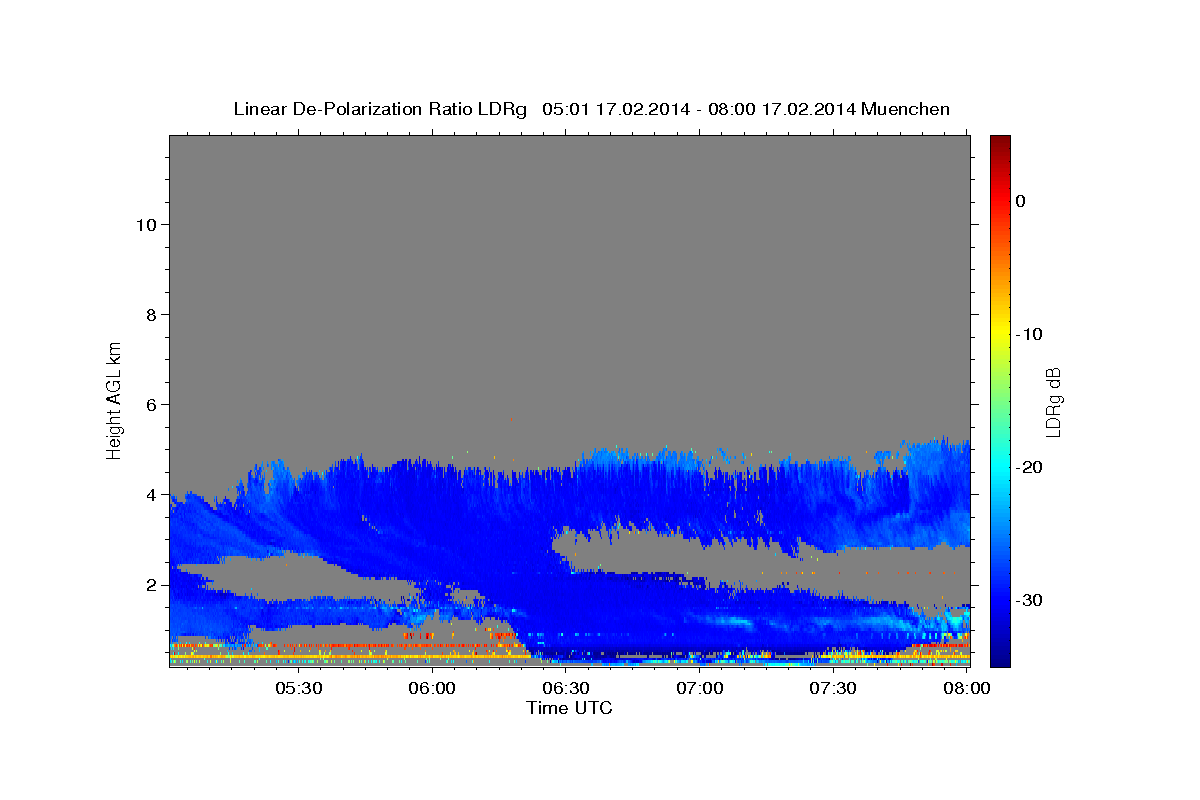Click the '08:00 17.02.2014' end time in title
The image size is (1200, 800).
(781, 109)
